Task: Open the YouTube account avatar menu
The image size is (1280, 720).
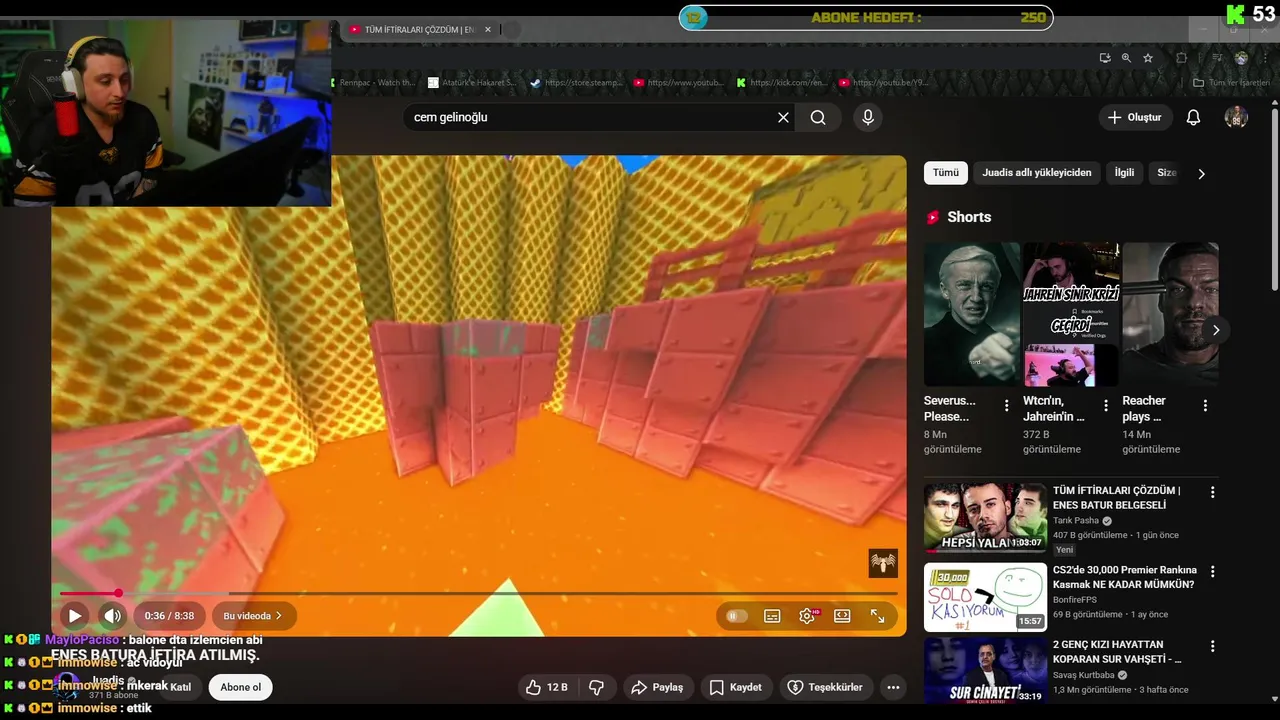Action: (x=1236, y=117)
